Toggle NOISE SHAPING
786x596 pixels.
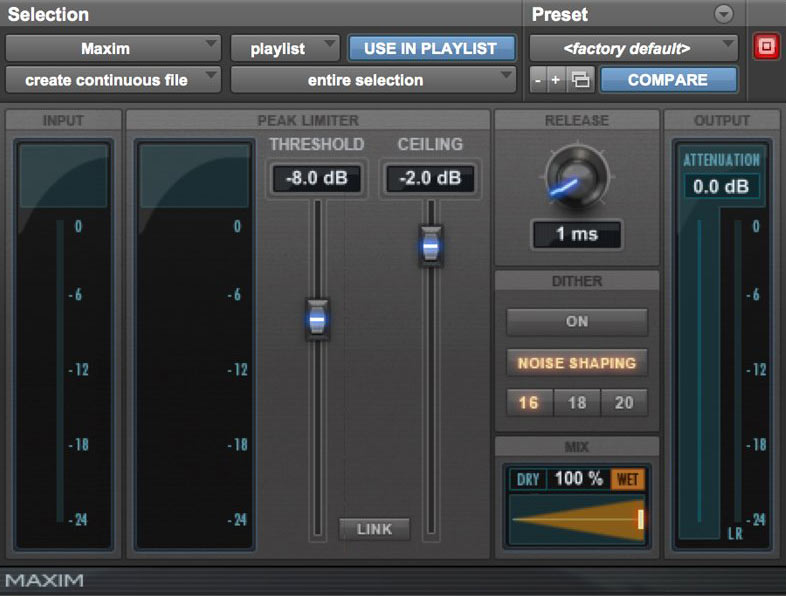click(577, 363)
